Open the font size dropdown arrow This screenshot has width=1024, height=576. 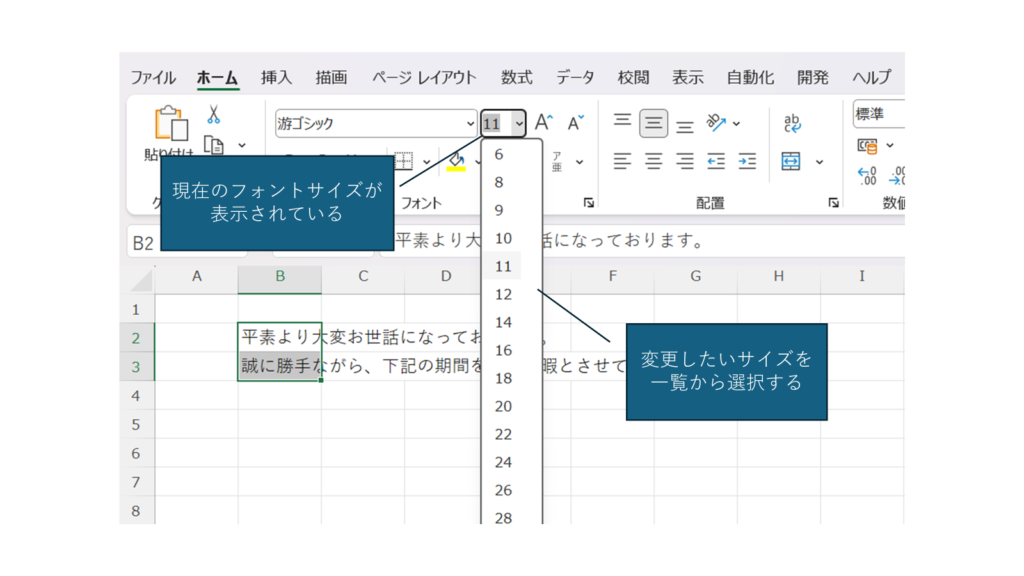coord(518,124)
